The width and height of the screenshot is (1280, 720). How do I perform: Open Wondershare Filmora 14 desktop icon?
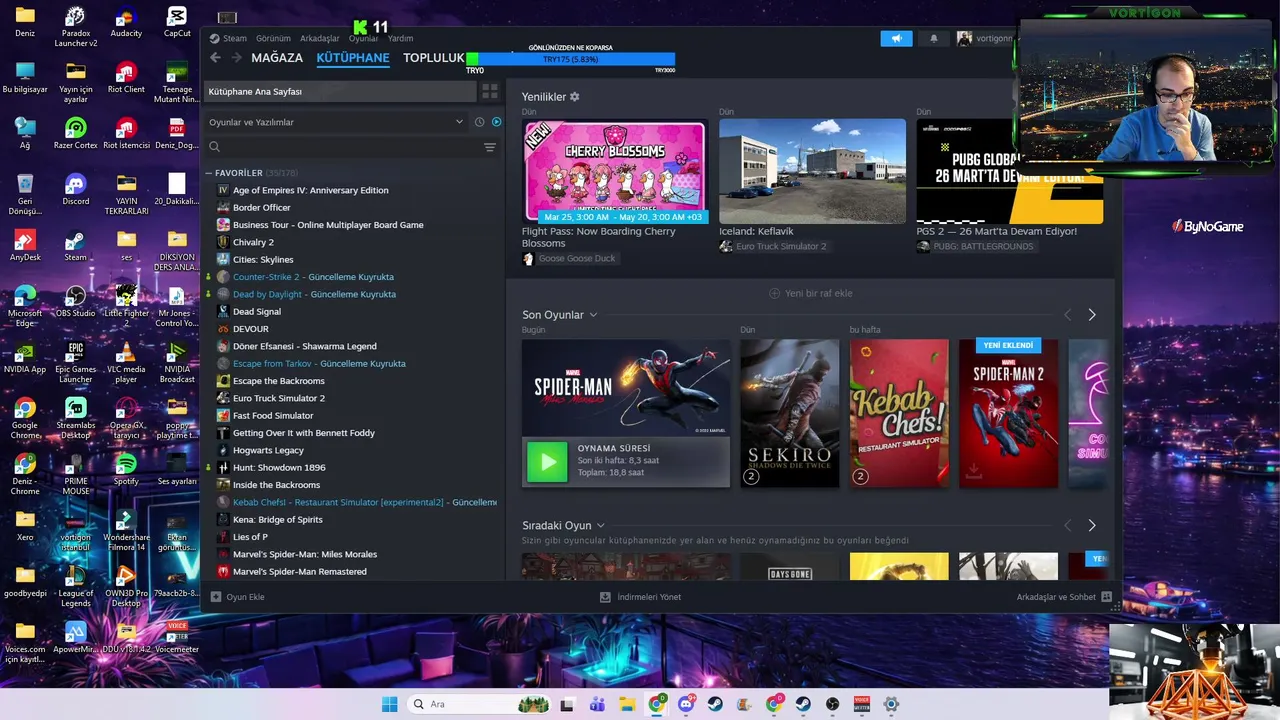(126, 531)
